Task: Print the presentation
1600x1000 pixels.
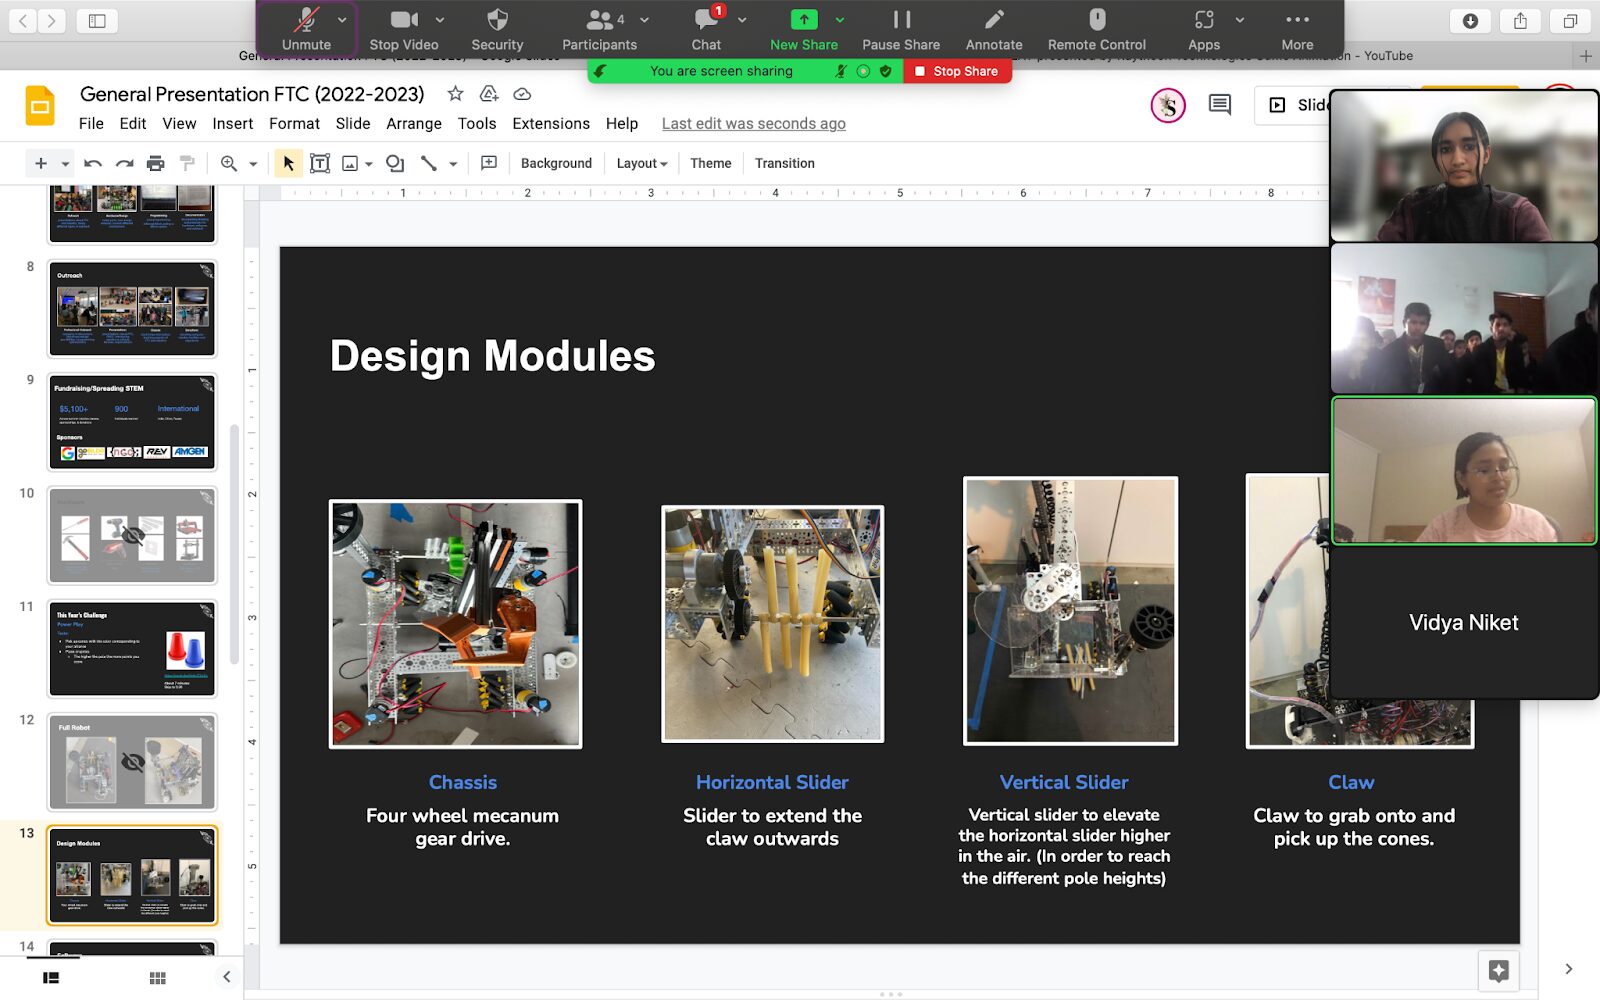Action: coord(156,162)
